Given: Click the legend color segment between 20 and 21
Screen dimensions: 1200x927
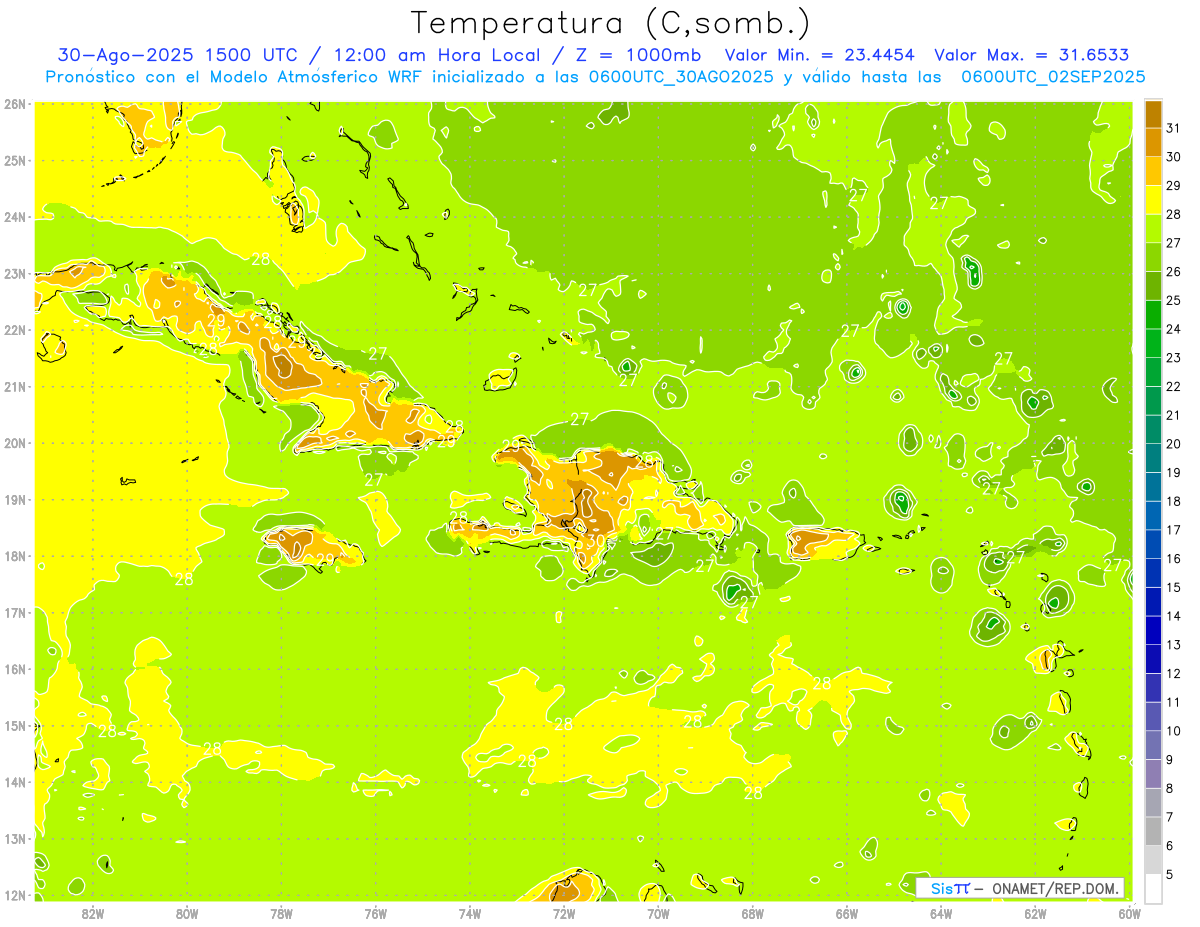Looking at the screenshot, I should click(1153, 429).
